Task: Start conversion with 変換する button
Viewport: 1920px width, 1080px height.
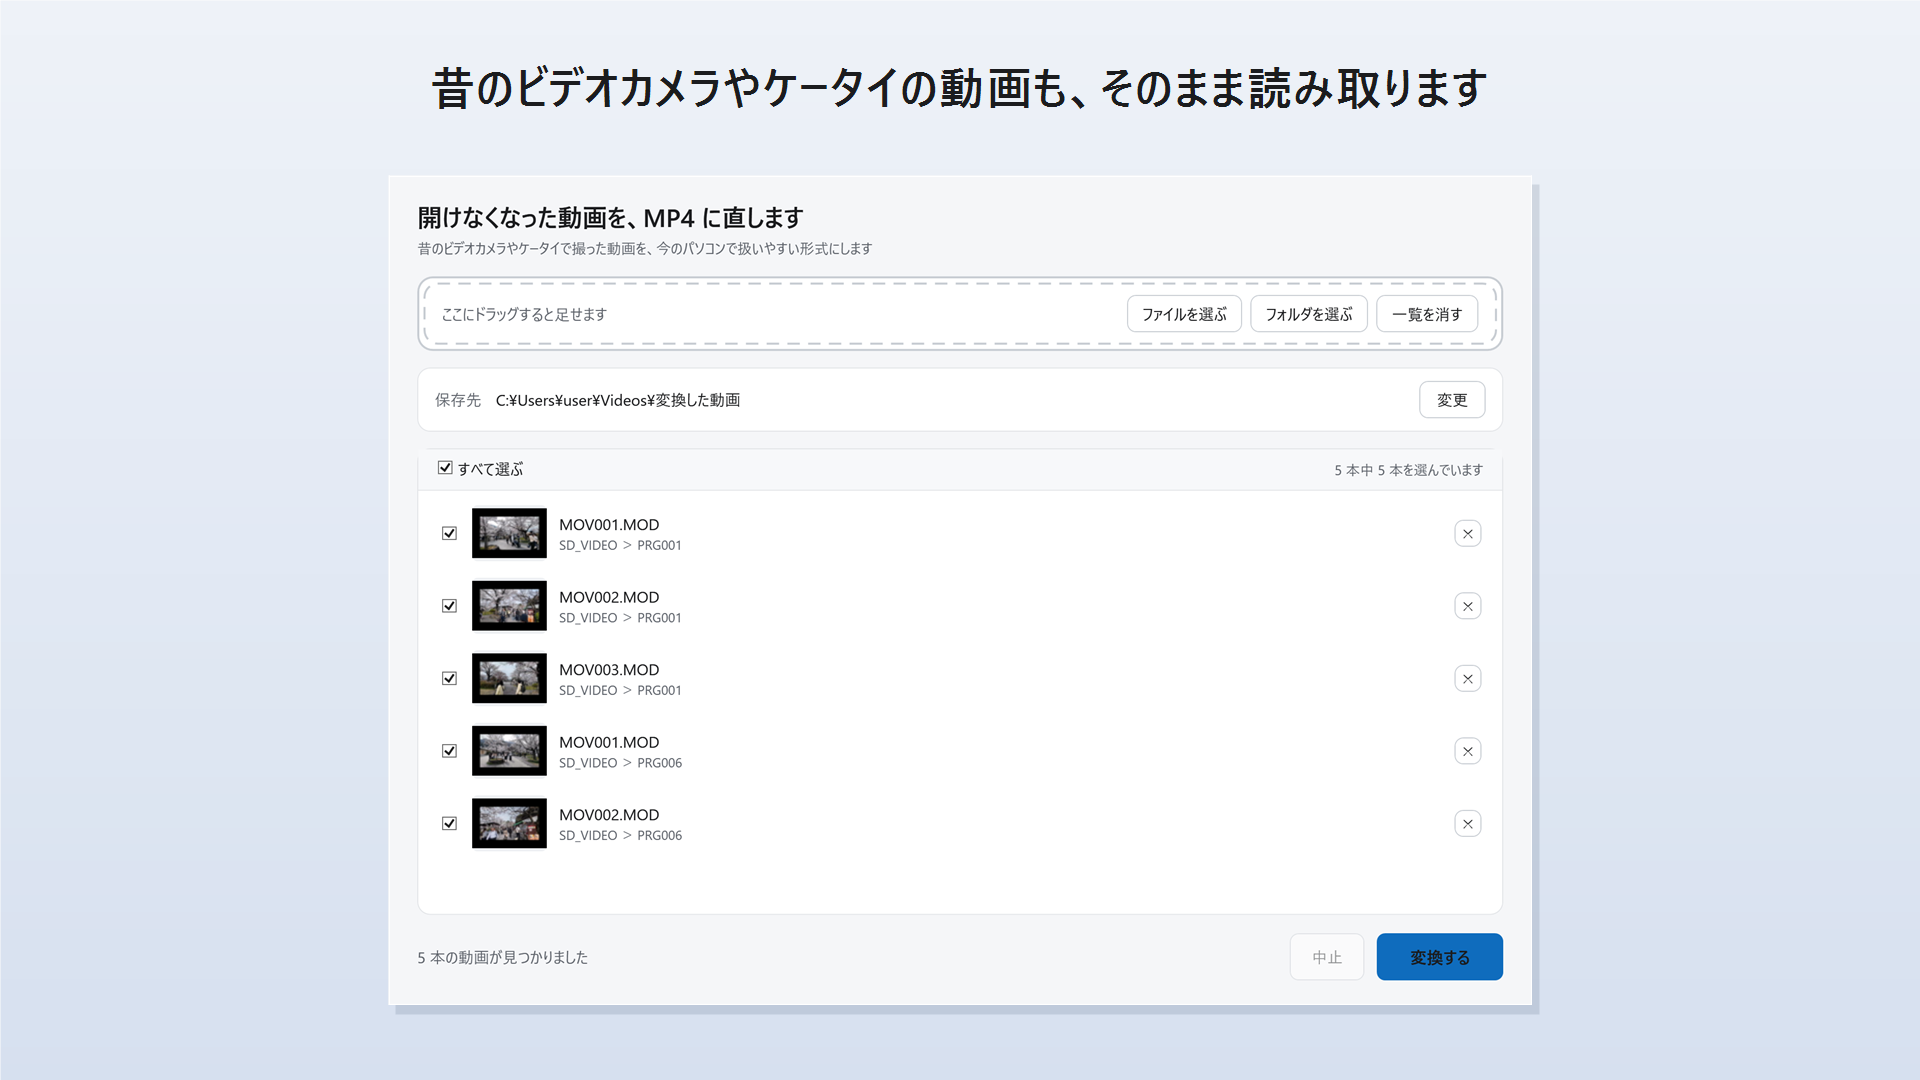Action: [1439, 957]
